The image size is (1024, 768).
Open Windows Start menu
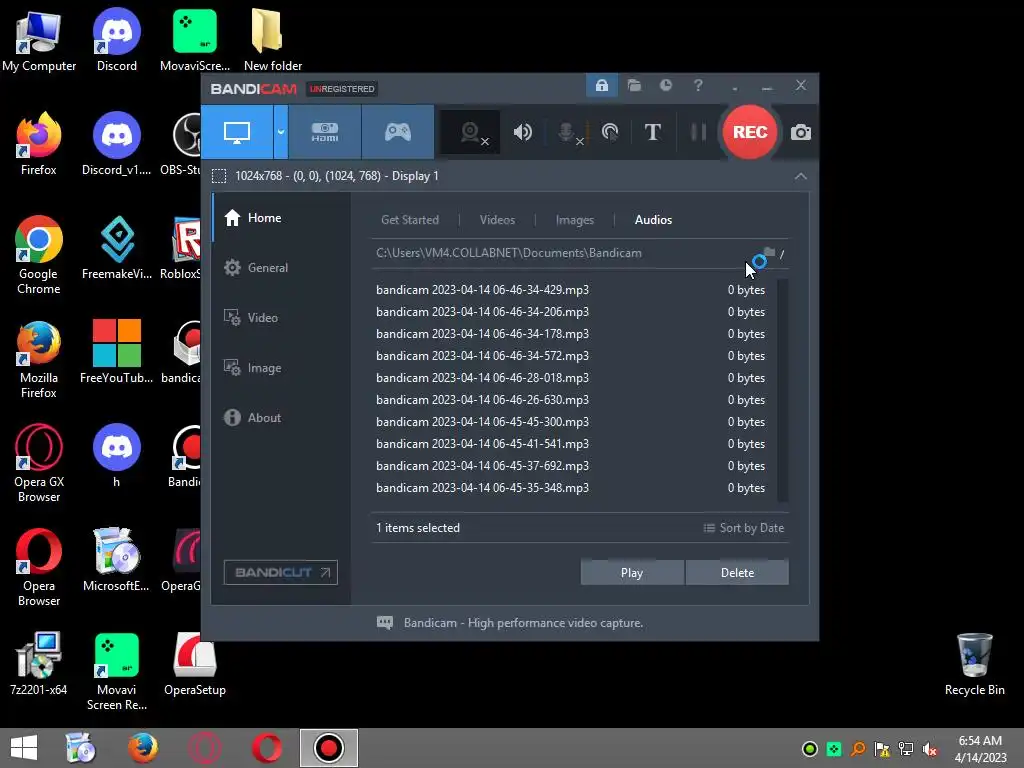point(24,748)
